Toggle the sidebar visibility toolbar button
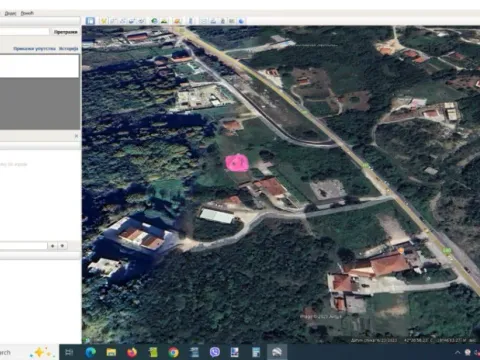This screenshot has height=360, width=480. click(90, 21)
